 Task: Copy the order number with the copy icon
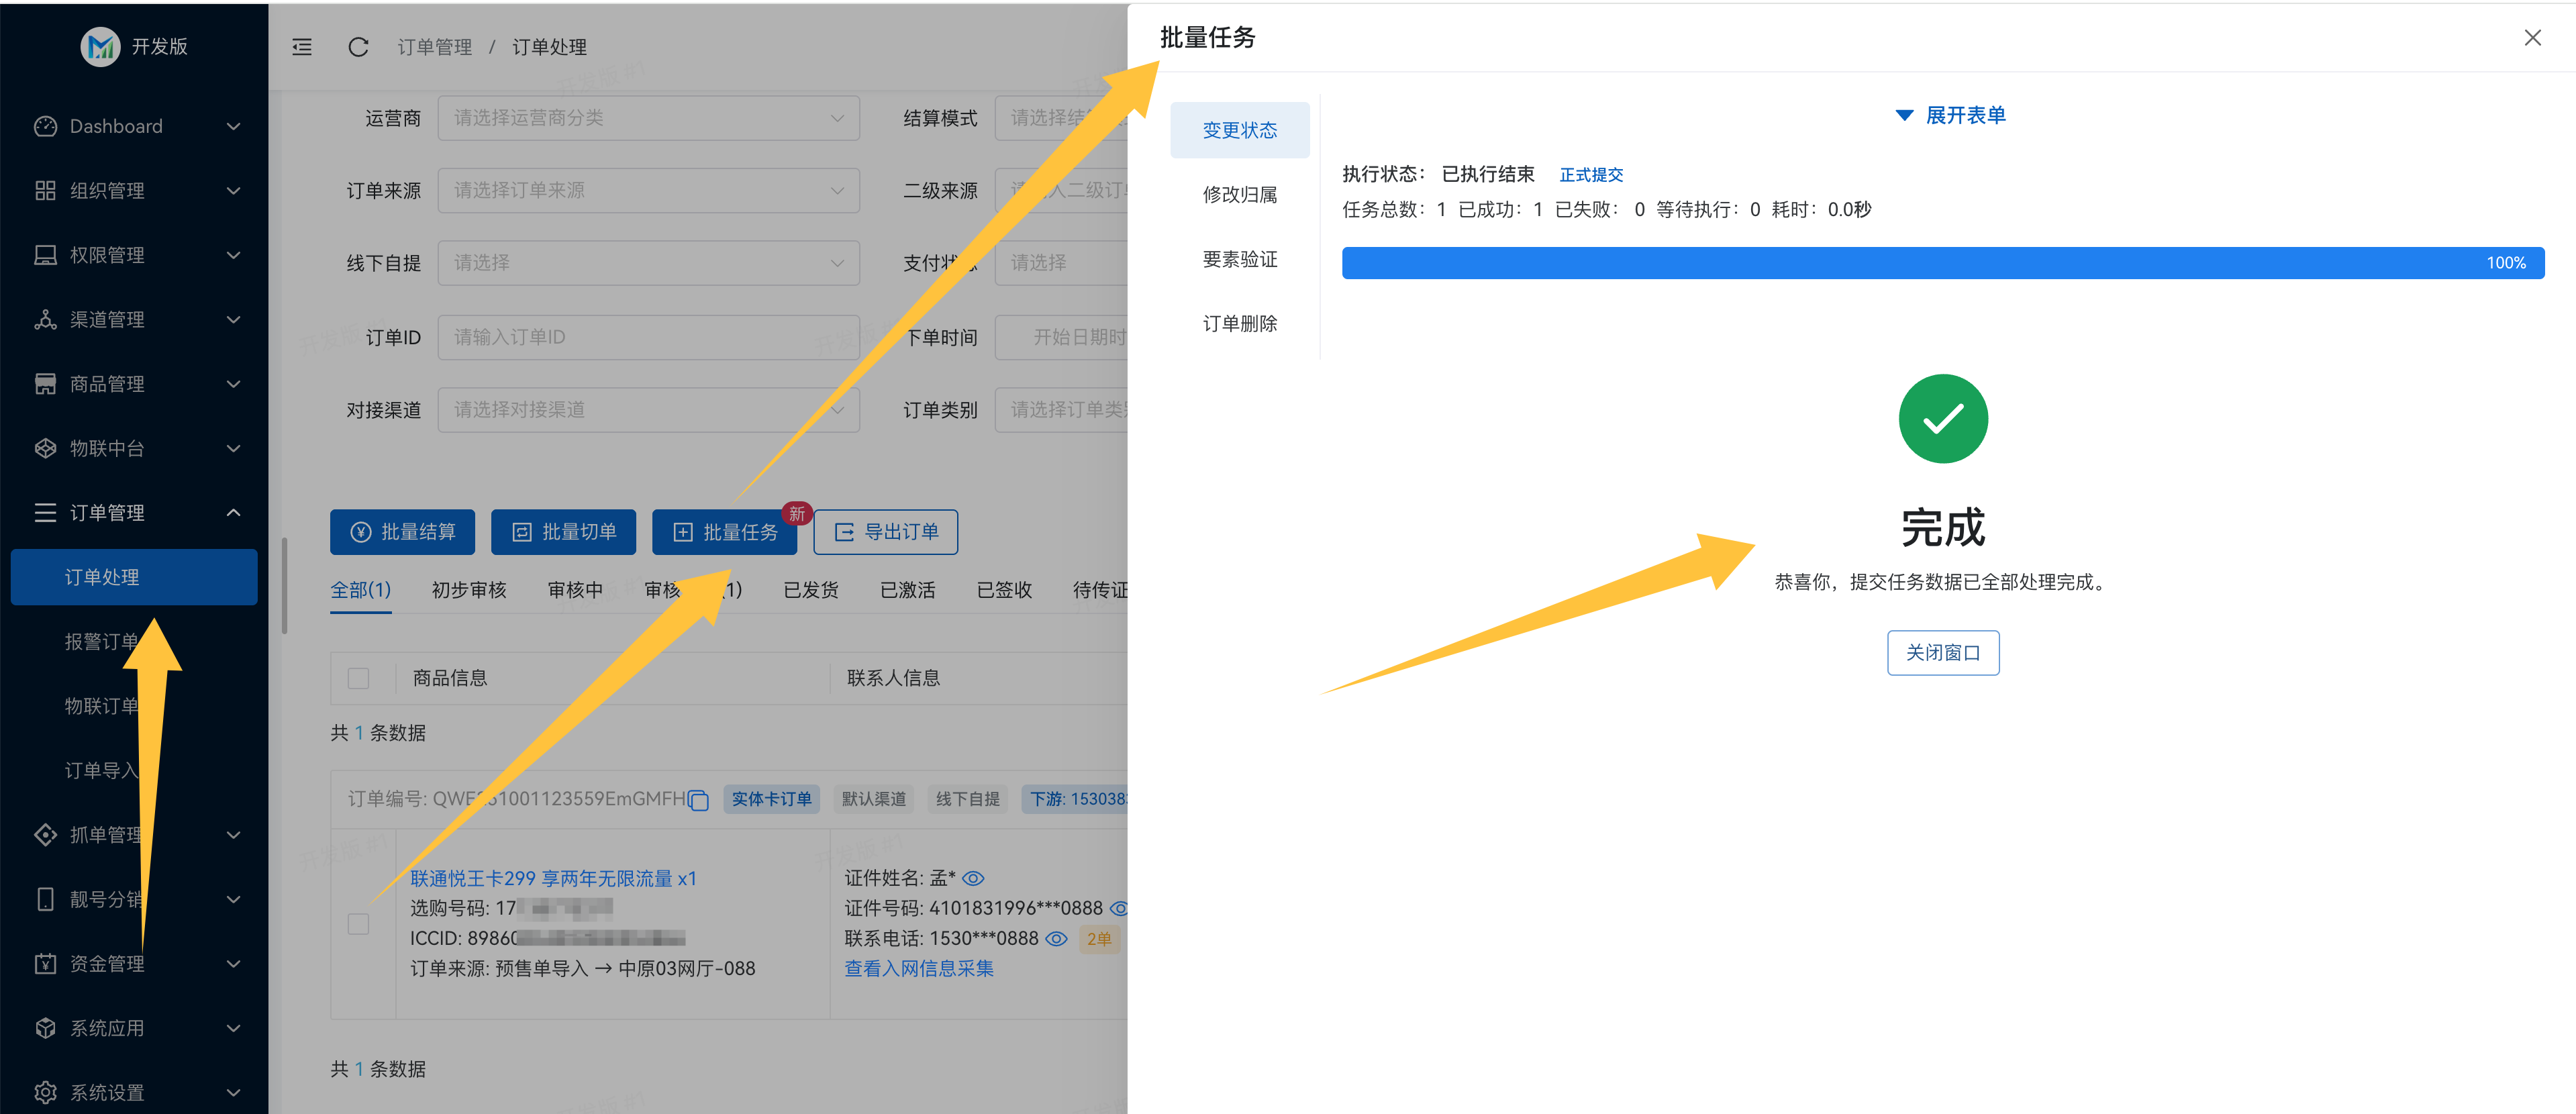coord(697,799)
